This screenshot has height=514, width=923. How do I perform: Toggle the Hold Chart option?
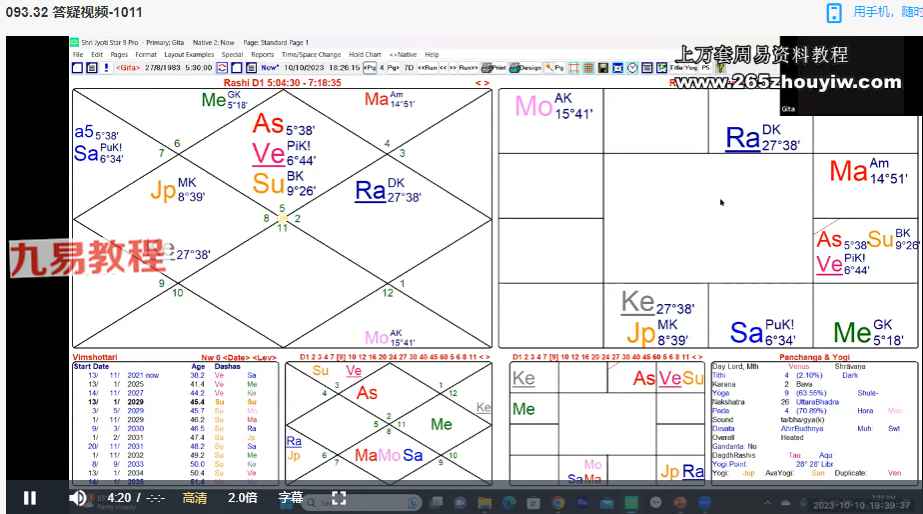[365, 55]
